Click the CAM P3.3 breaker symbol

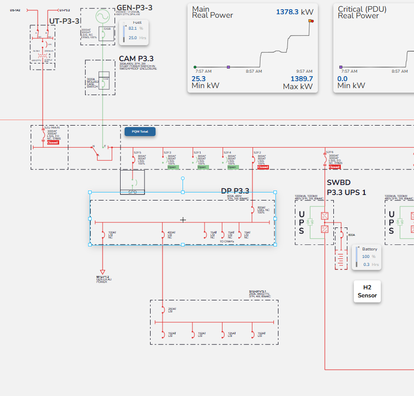coord(104,80)
